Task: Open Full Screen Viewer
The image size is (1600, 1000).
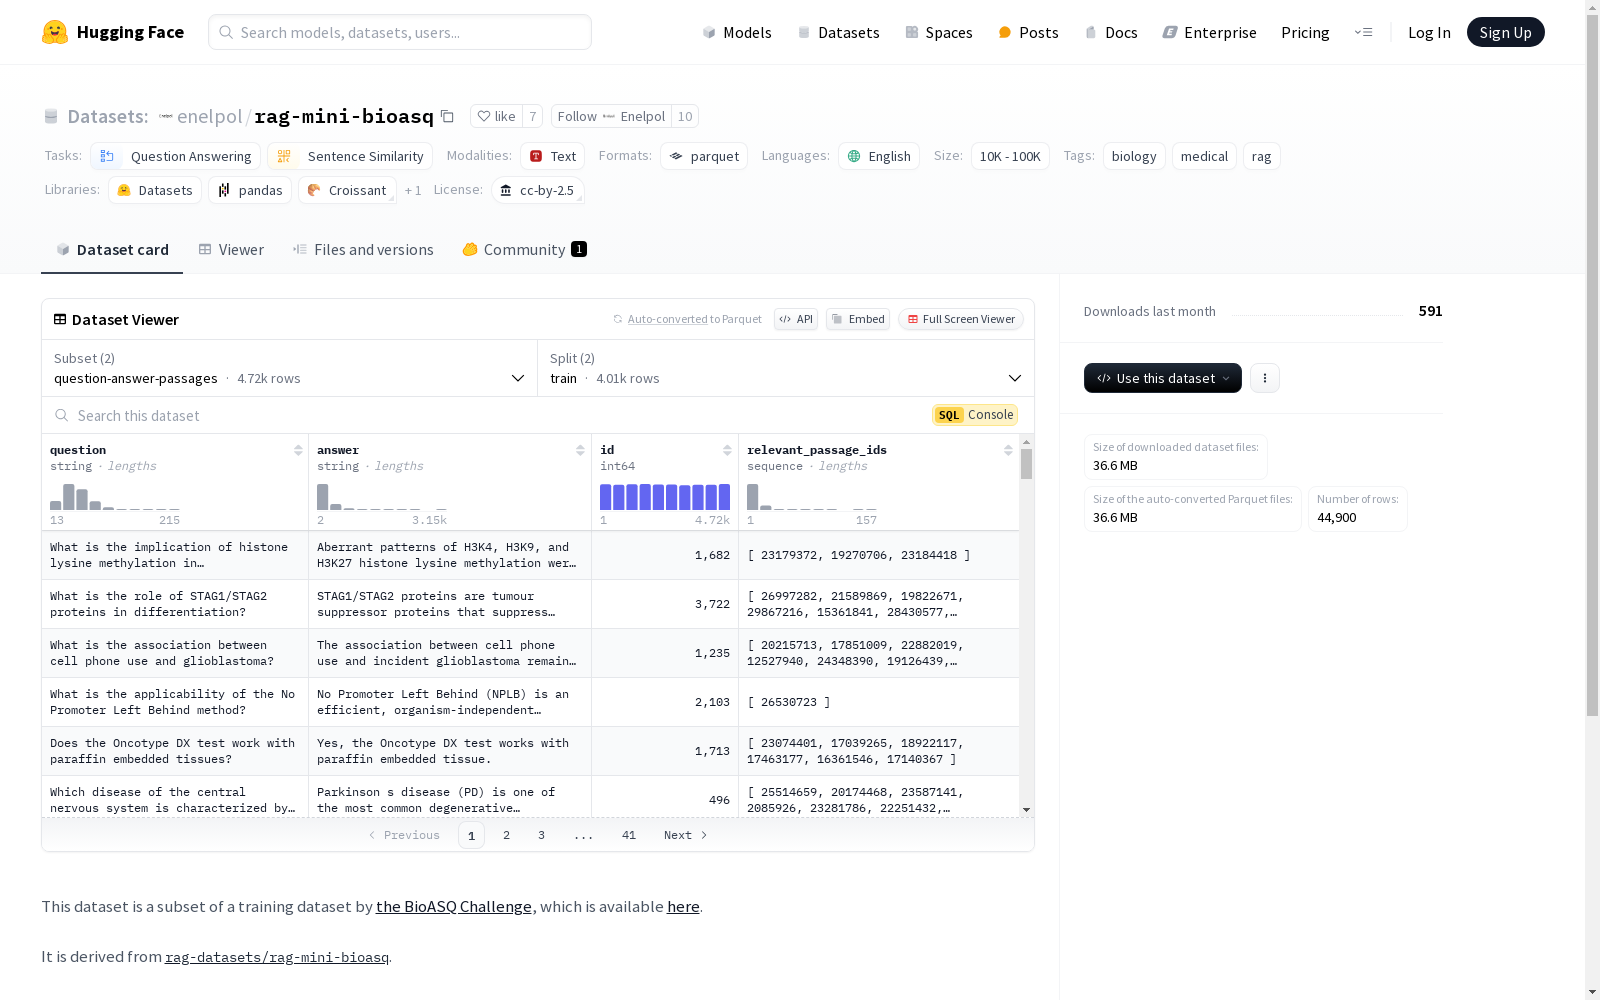Action: (x=961, y=319)
